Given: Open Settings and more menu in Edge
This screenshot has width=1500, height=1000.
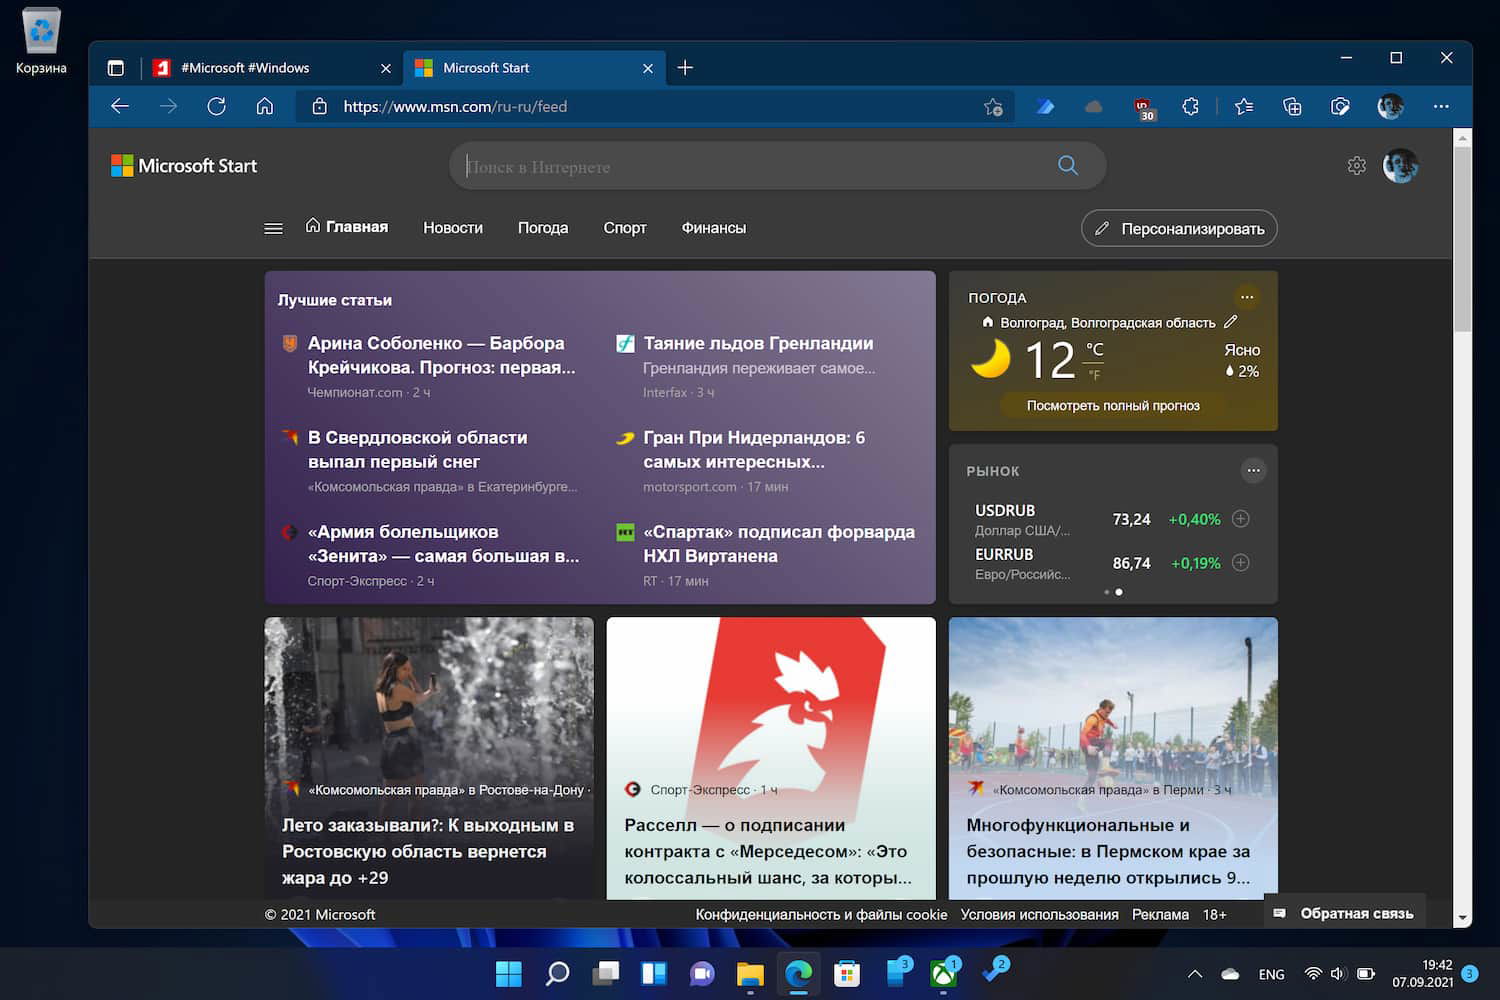Looking at the screenshot, I should (1441, 107).
